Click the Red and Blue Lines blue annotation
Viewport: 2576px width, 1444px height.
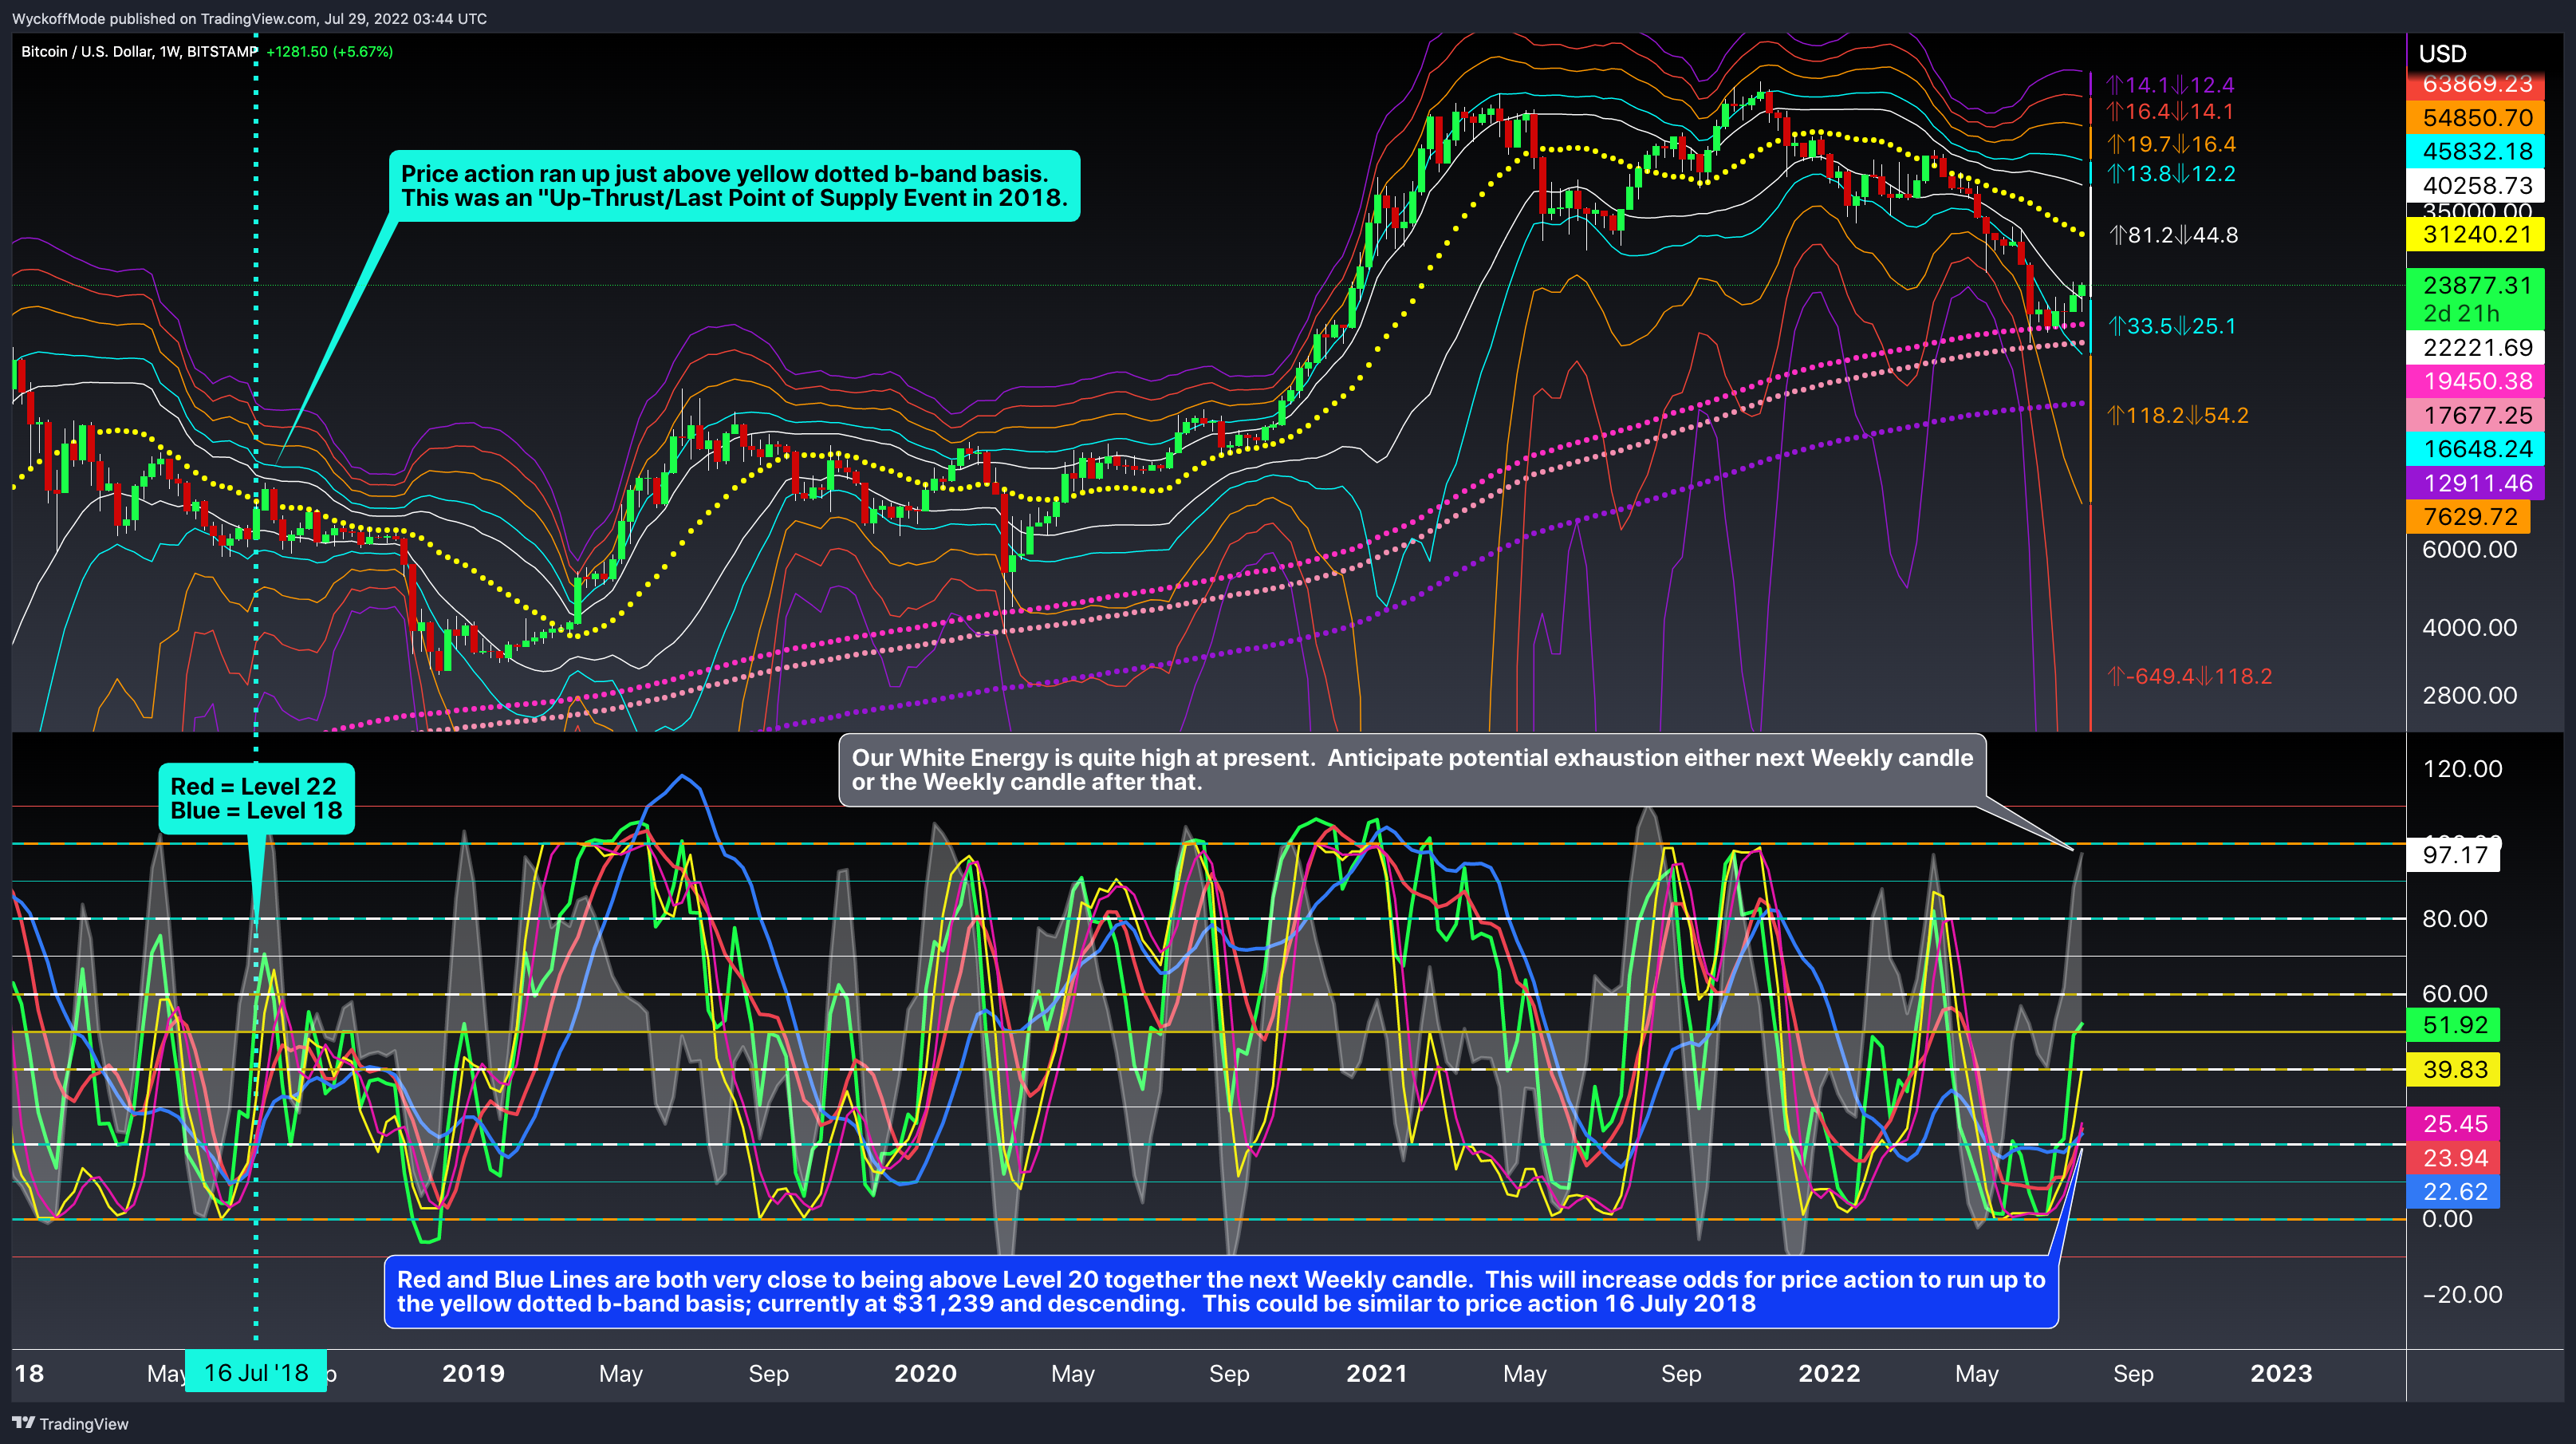[x=1221, y=1292]
